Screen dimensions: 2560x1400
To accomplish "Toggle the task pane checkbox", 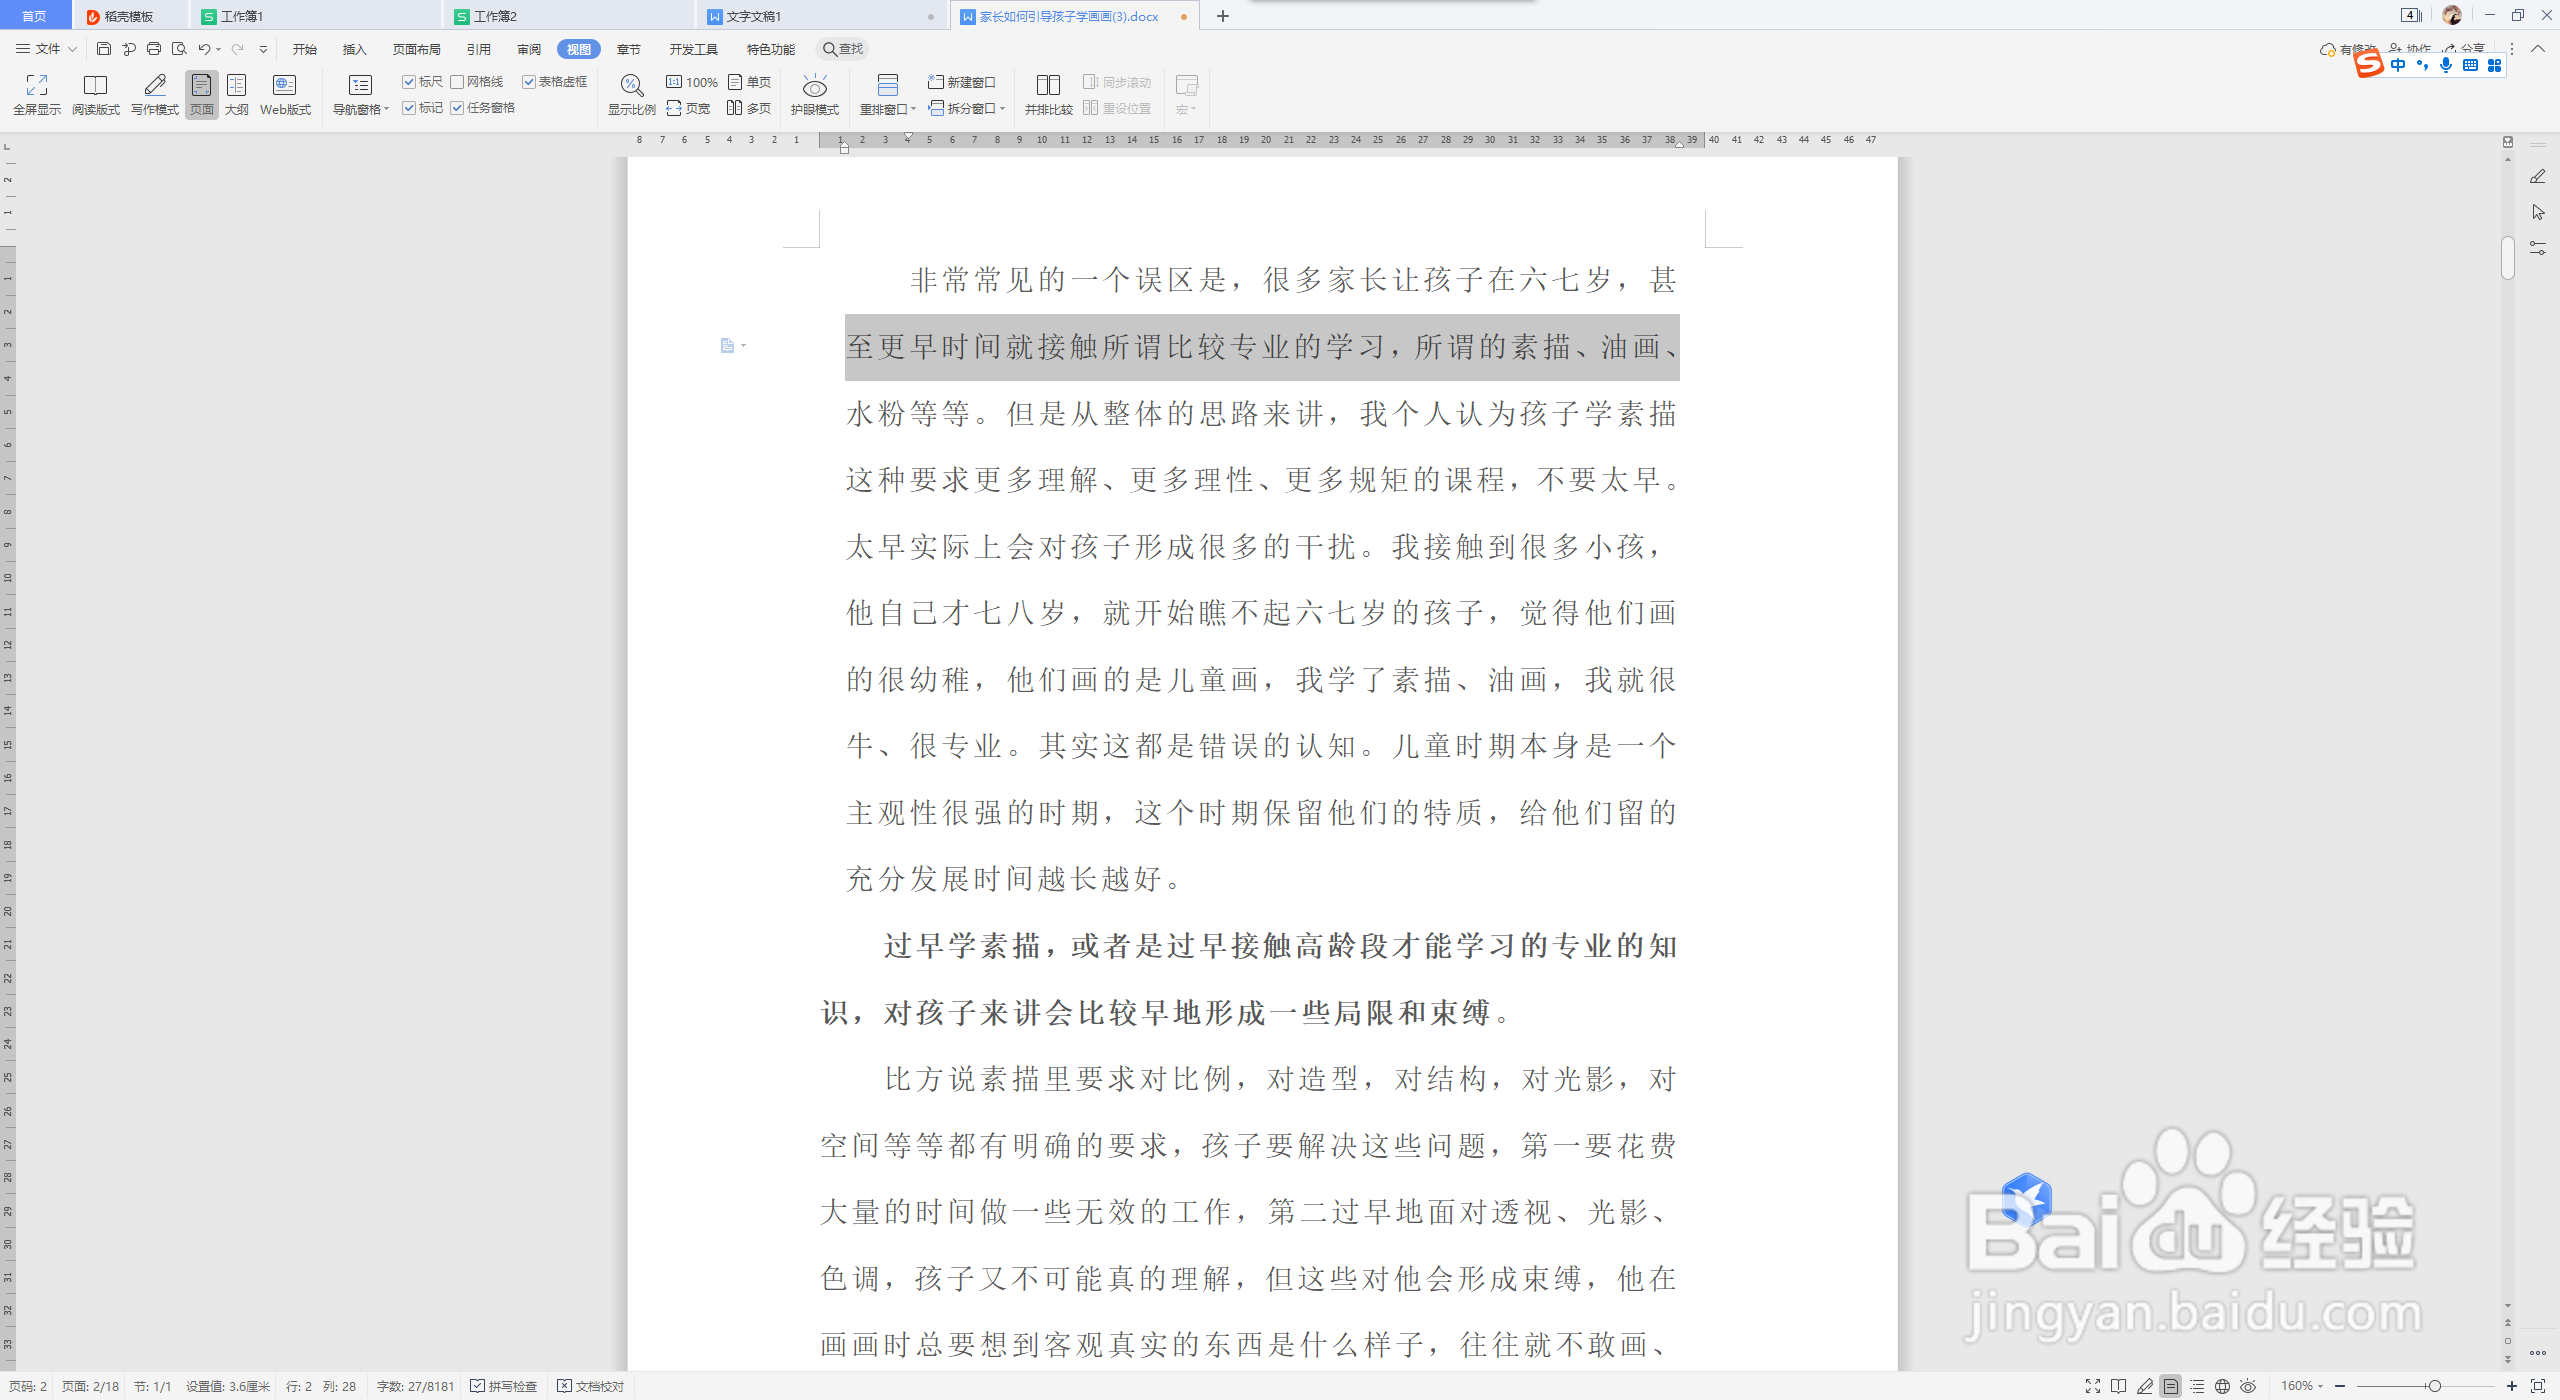I will pyautogui.click(x=457, y=108).
